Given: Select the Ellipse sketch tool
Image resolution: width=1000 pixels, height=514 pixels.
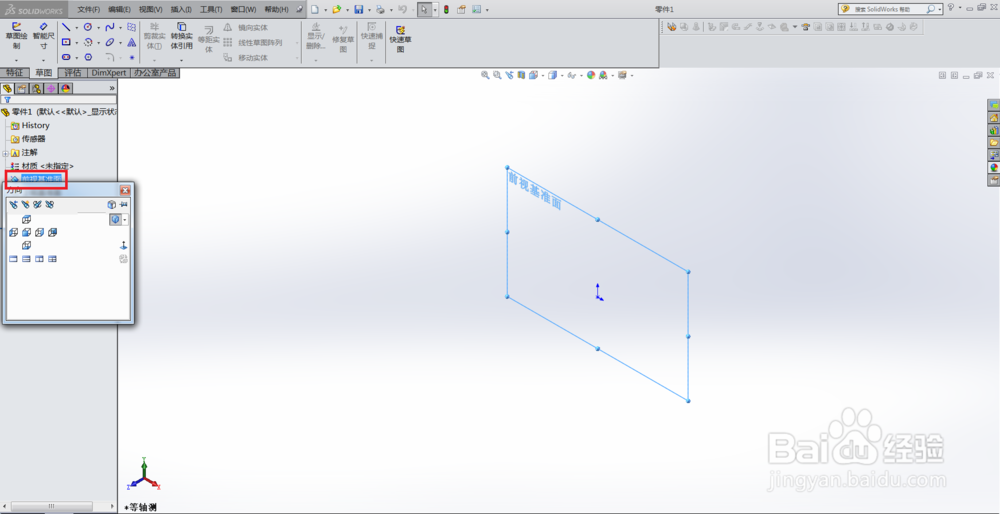Looking at the screenshot, I should click(110, 42).
